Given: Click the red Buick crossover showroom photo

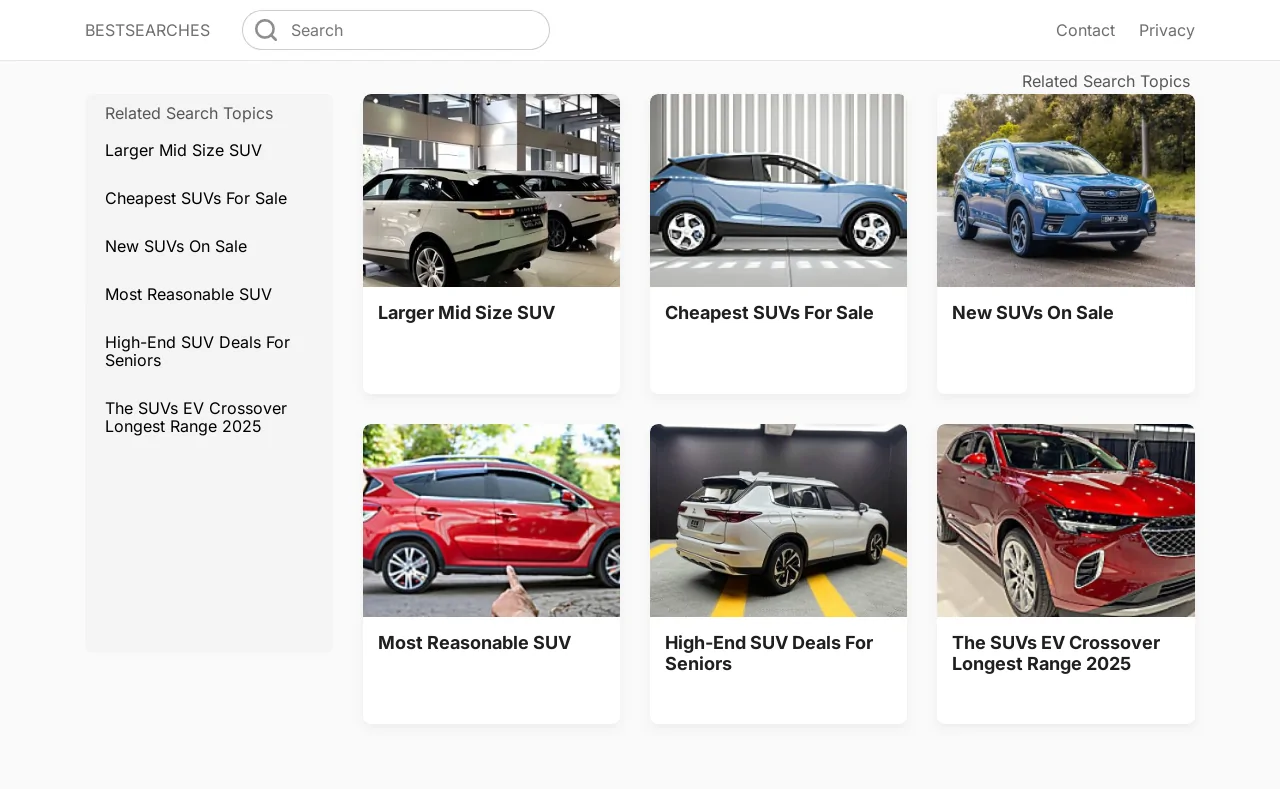Looking at the screenshot, I should (1065, 520).
